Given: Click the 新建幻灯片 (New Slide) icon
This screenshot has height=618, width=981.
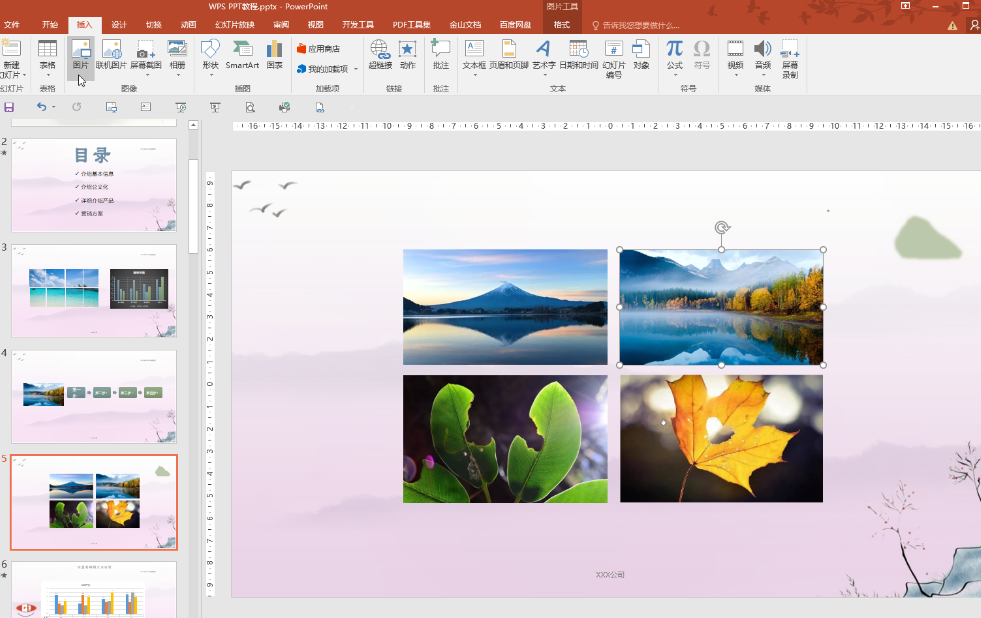Looking at the screenshot, I should 11,48.
